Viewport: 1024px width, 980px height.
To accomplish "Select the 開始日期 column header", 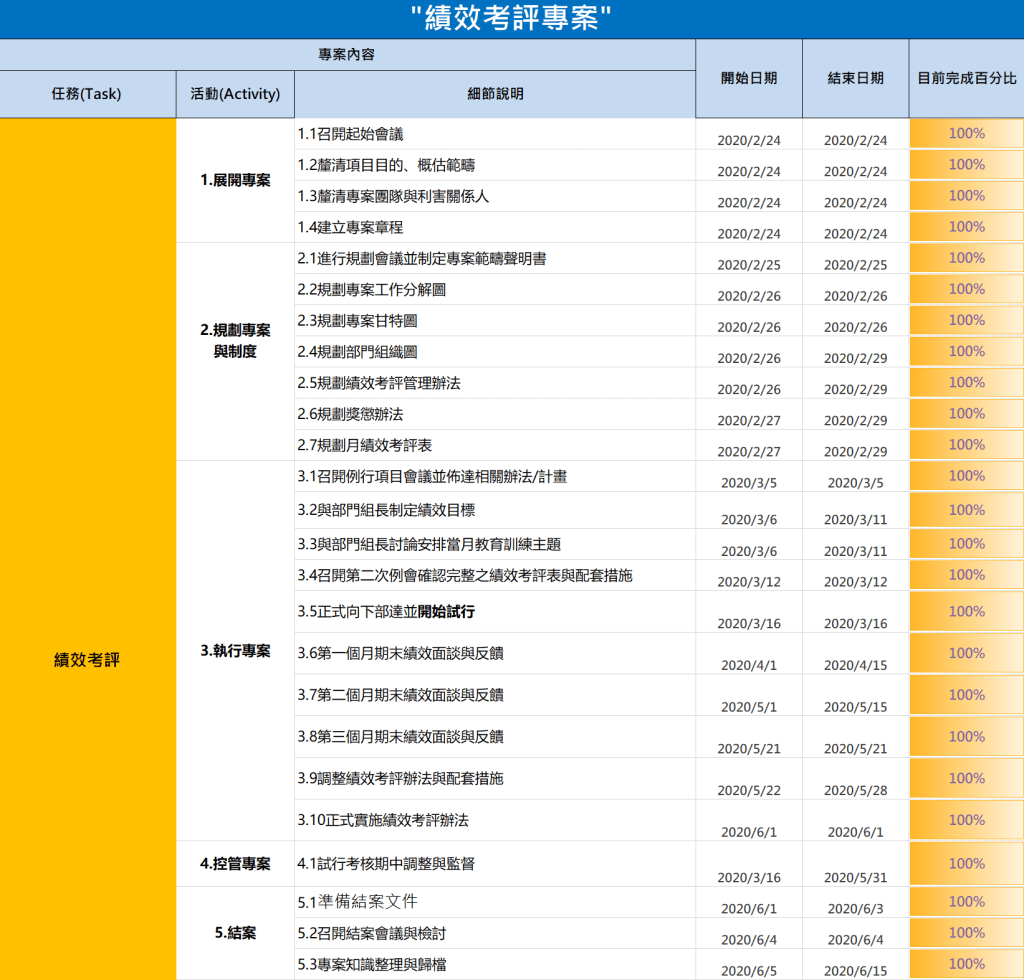I will pyautogui.click(x=748, y=78).
